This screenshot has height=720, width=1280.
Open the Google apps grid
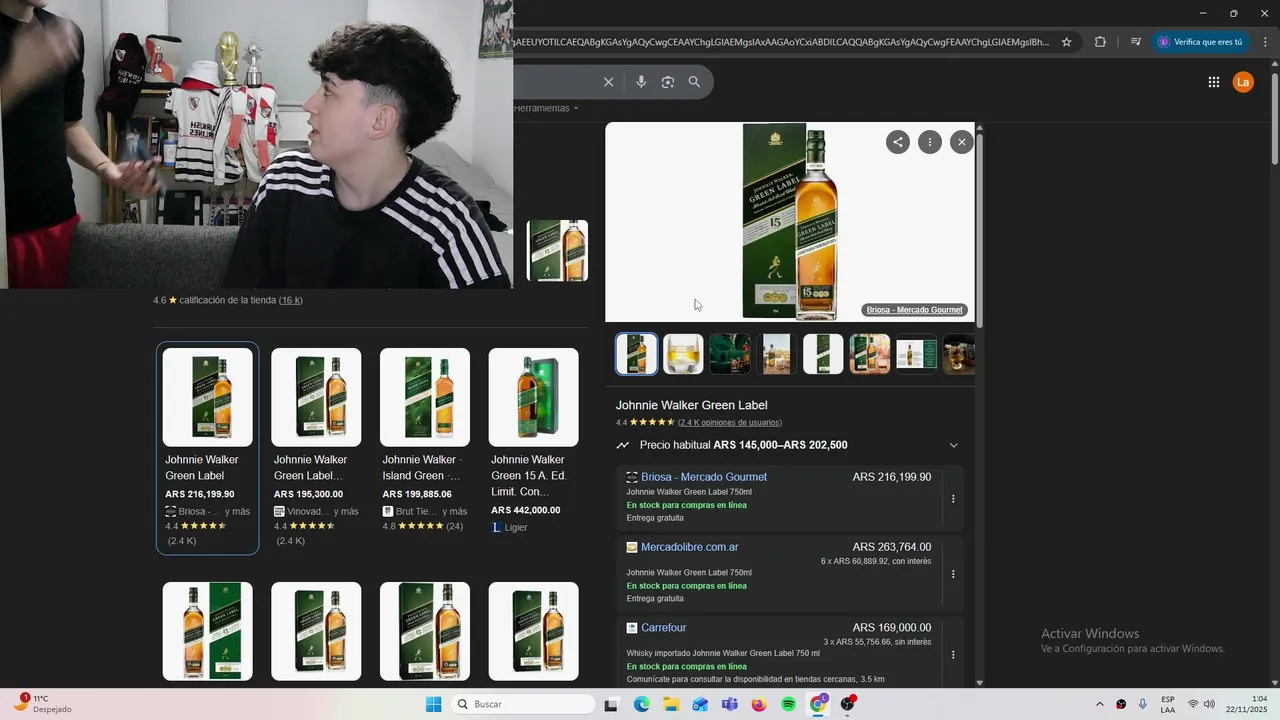(x=1214, y=82)
